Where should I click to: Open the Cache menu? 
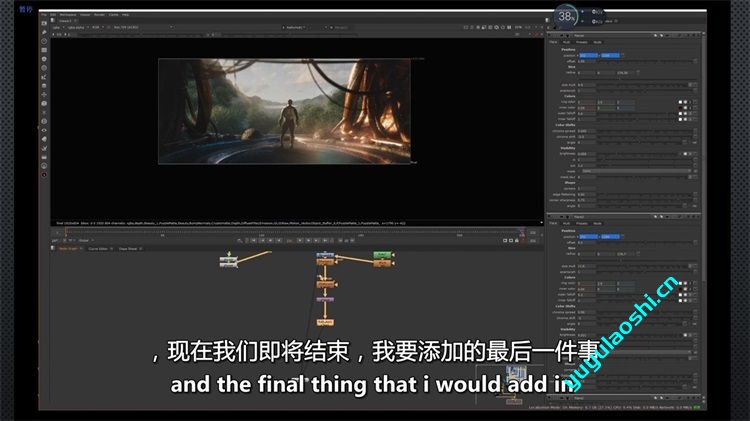(113, 15)
